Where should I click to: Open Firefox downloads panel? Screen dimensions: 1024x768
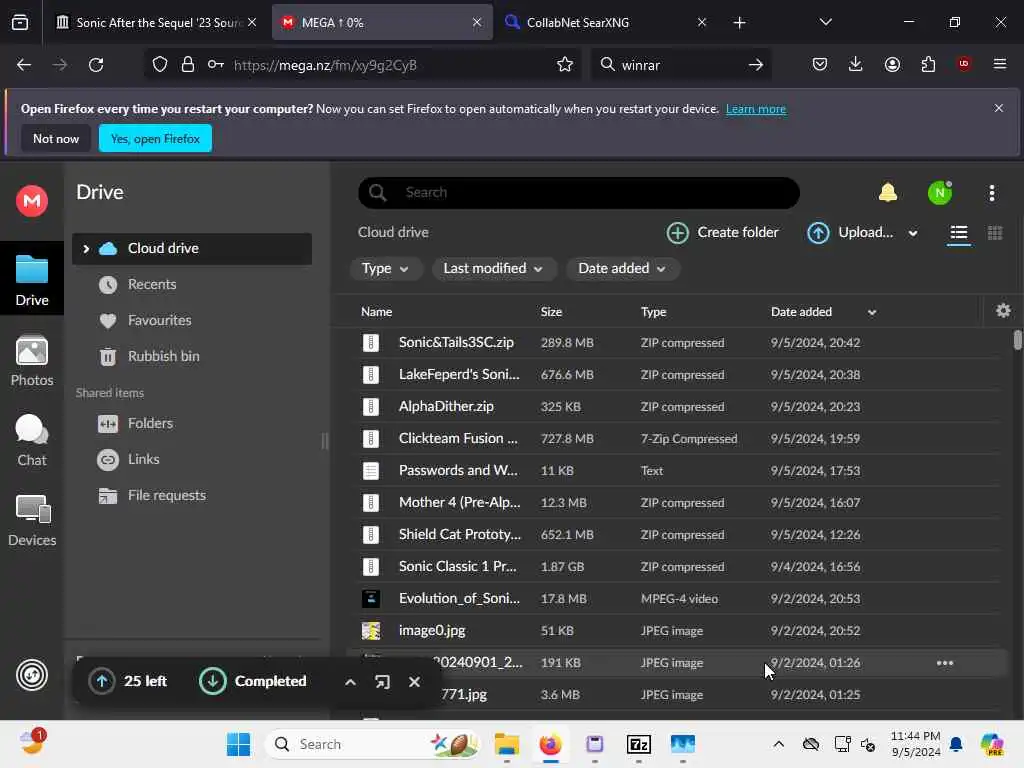click(x=855, y=64)
